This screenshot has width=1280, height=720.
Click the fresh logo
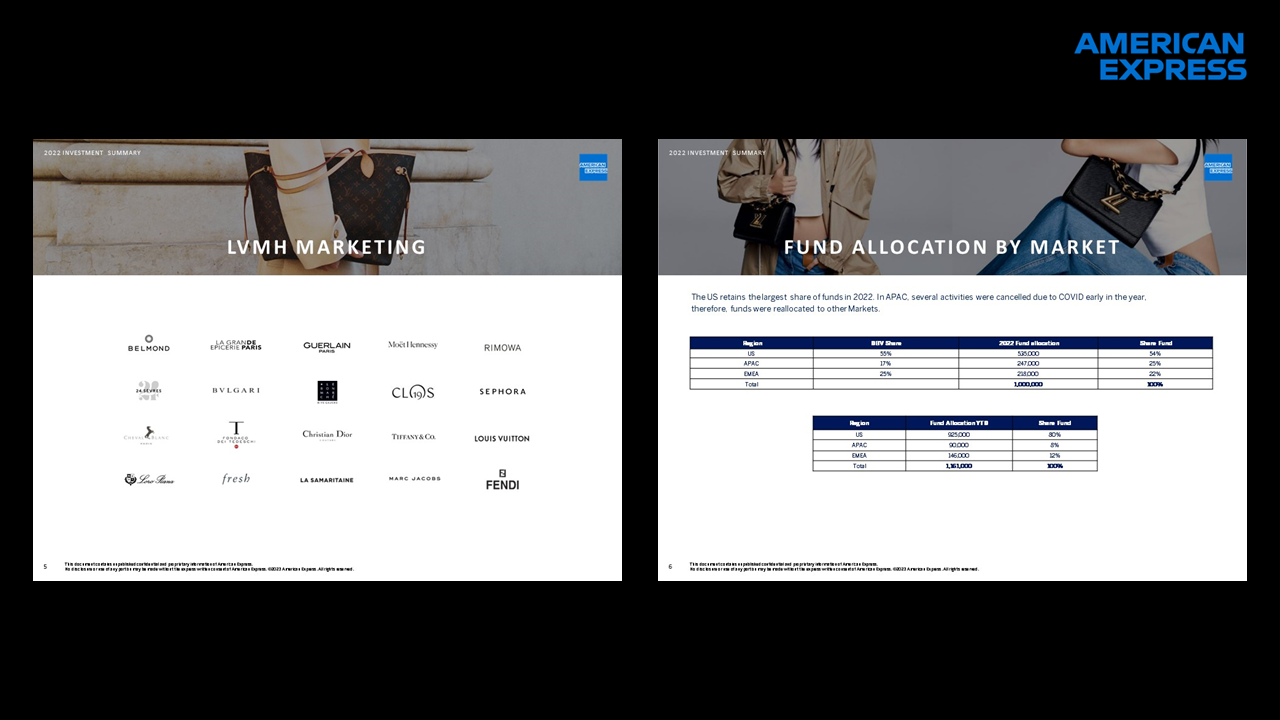[x=236, y=479]
